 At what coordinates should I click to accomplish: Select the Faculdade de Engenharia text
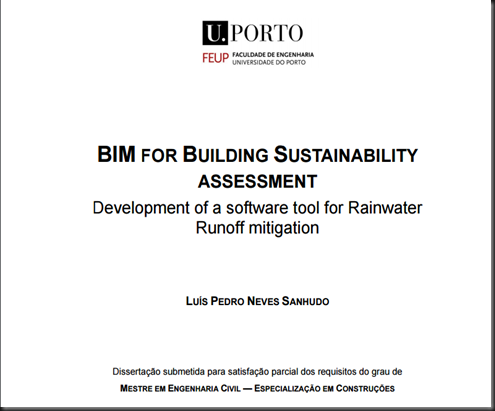[x=273, y=54]
